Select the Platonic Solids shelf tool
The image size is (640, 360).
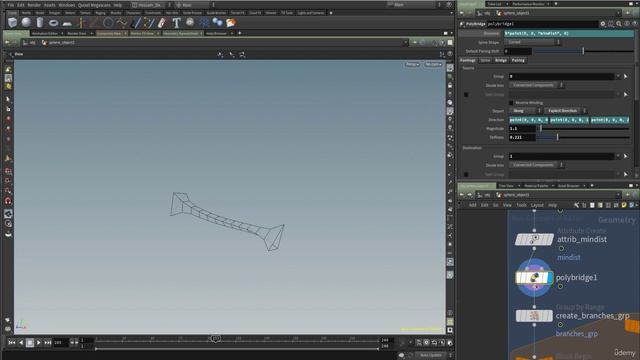[x=190, y=22]
